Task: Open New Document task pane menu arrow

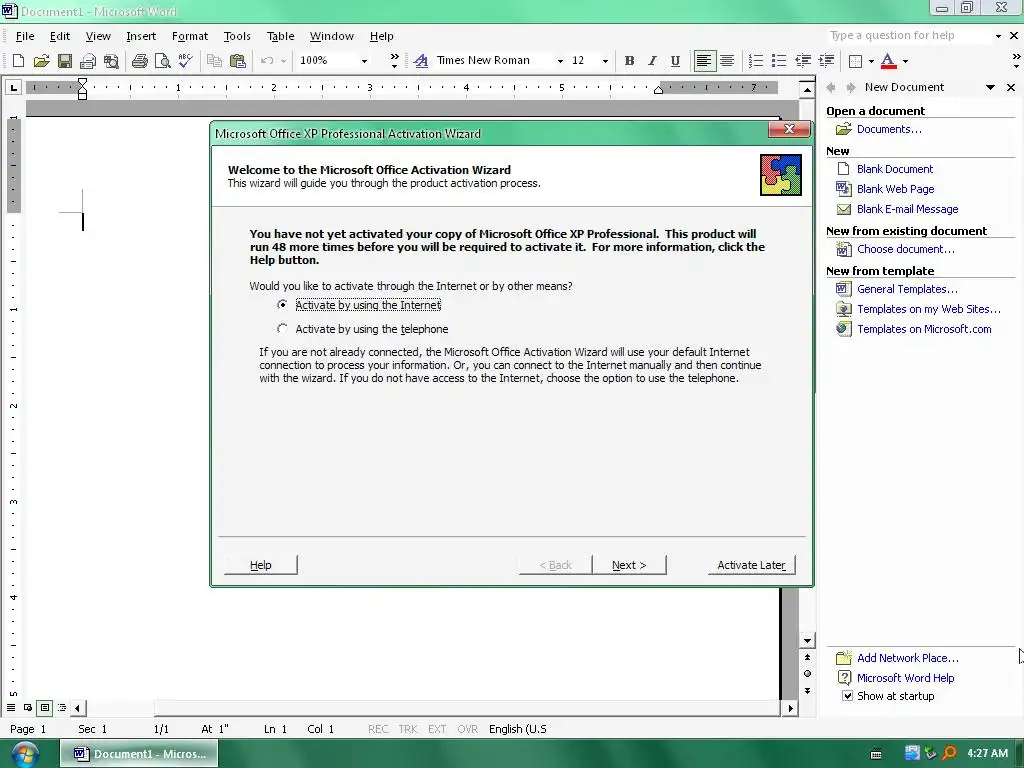Action: (991, 87)
